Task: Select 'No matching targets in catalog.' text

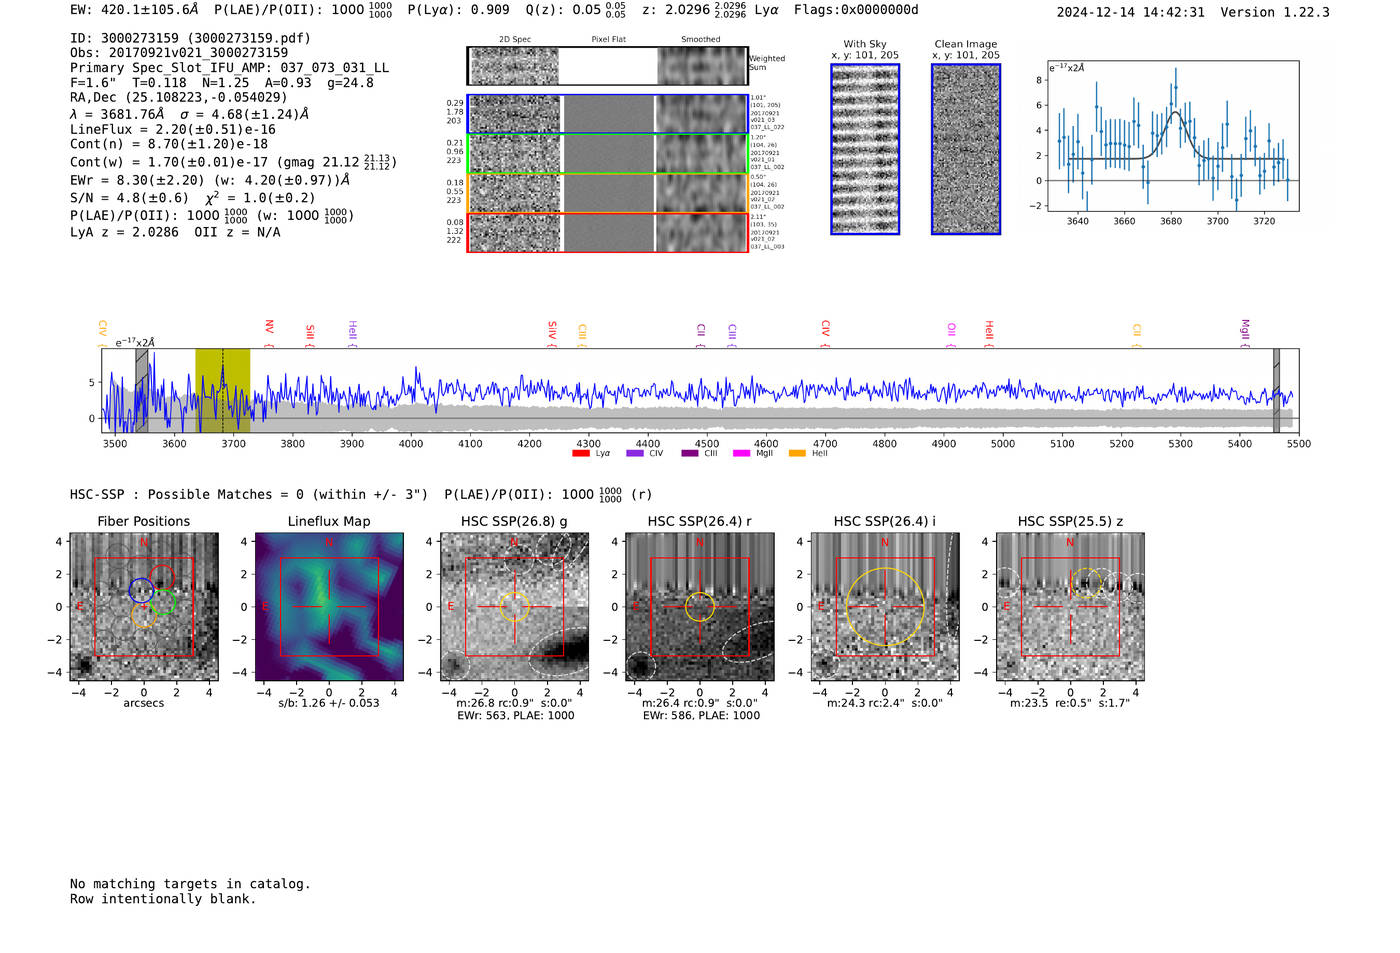Action: point(190,884)
